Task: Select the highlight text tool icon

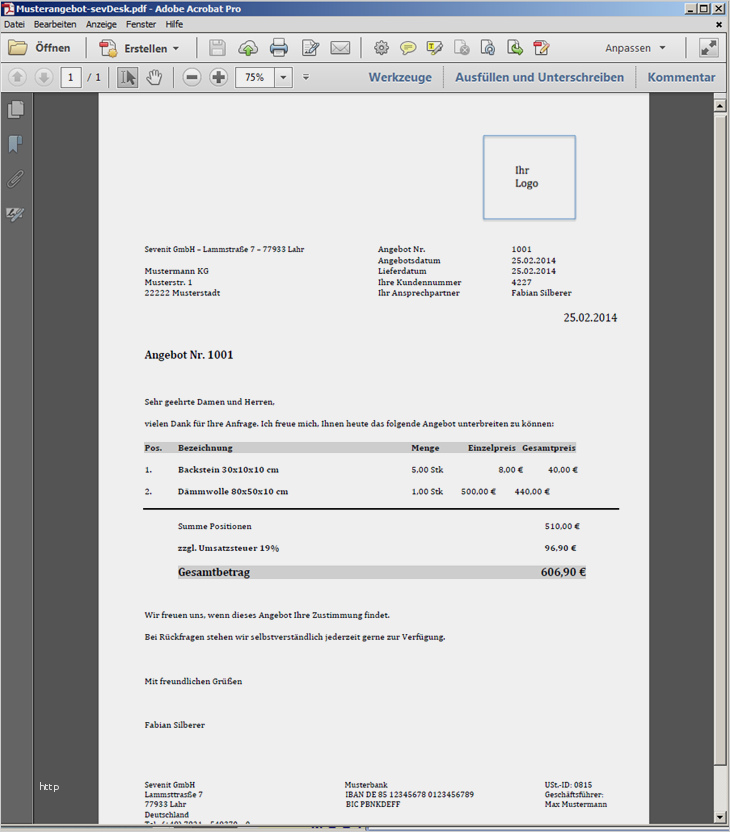Action: tap(434, 48)
